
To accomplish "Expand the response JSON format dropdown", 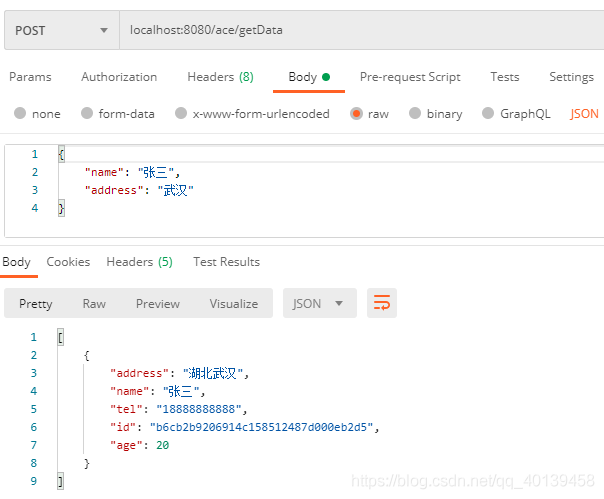I will (x=319, y=303).
